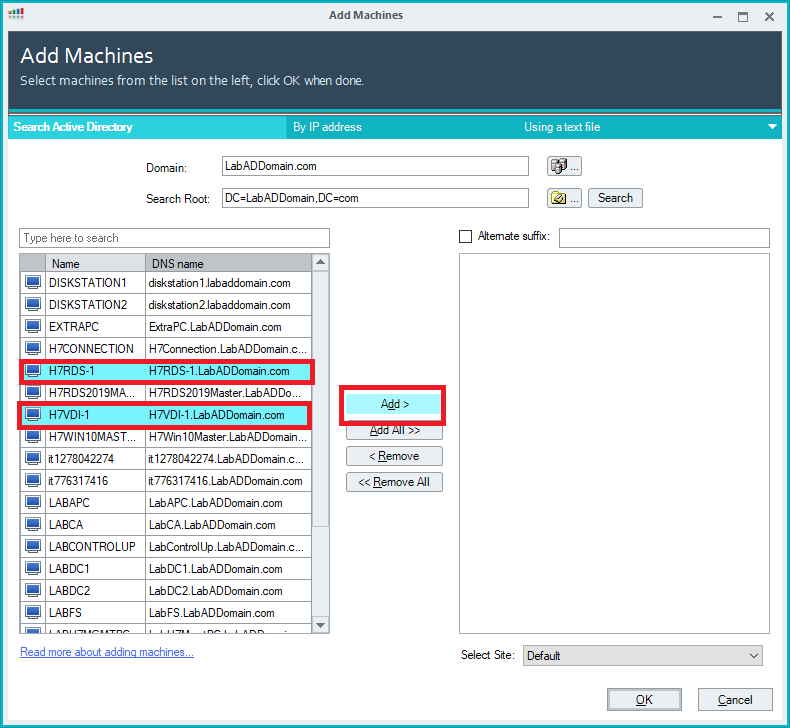Click the computer icon beside LABAPC
This screenshot has height=728, width=790.
tap(33, 503)
